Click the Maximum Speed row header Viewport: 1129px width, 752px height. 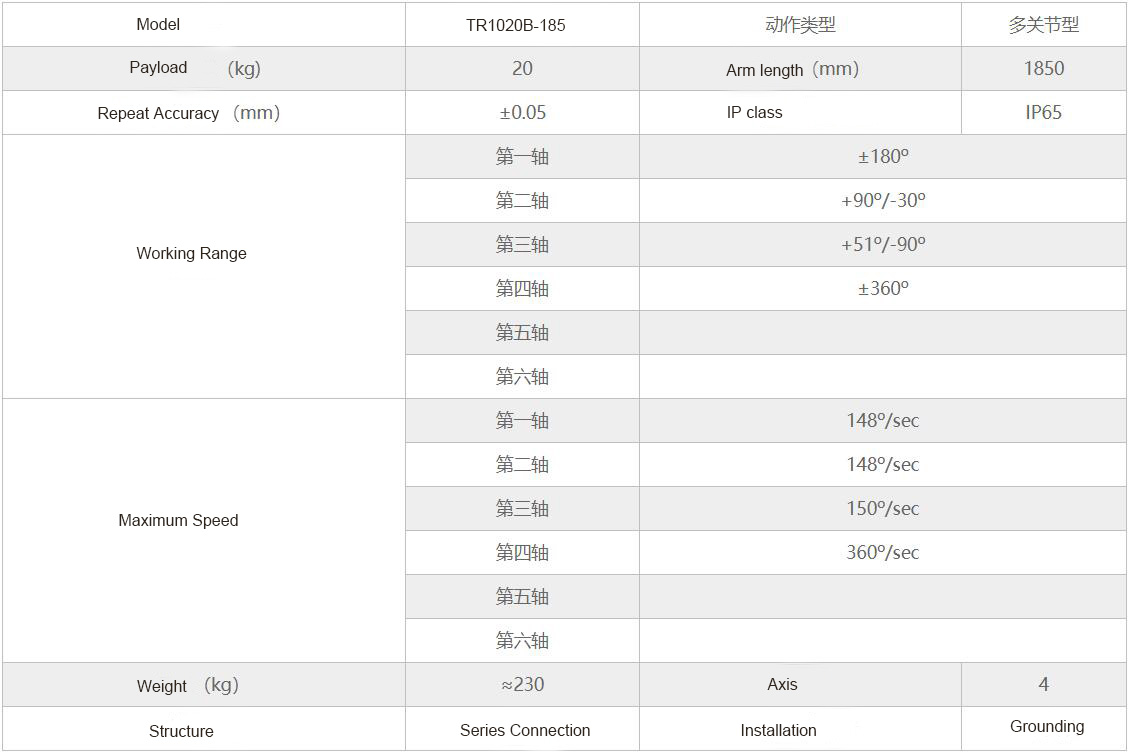pos(204,530)
